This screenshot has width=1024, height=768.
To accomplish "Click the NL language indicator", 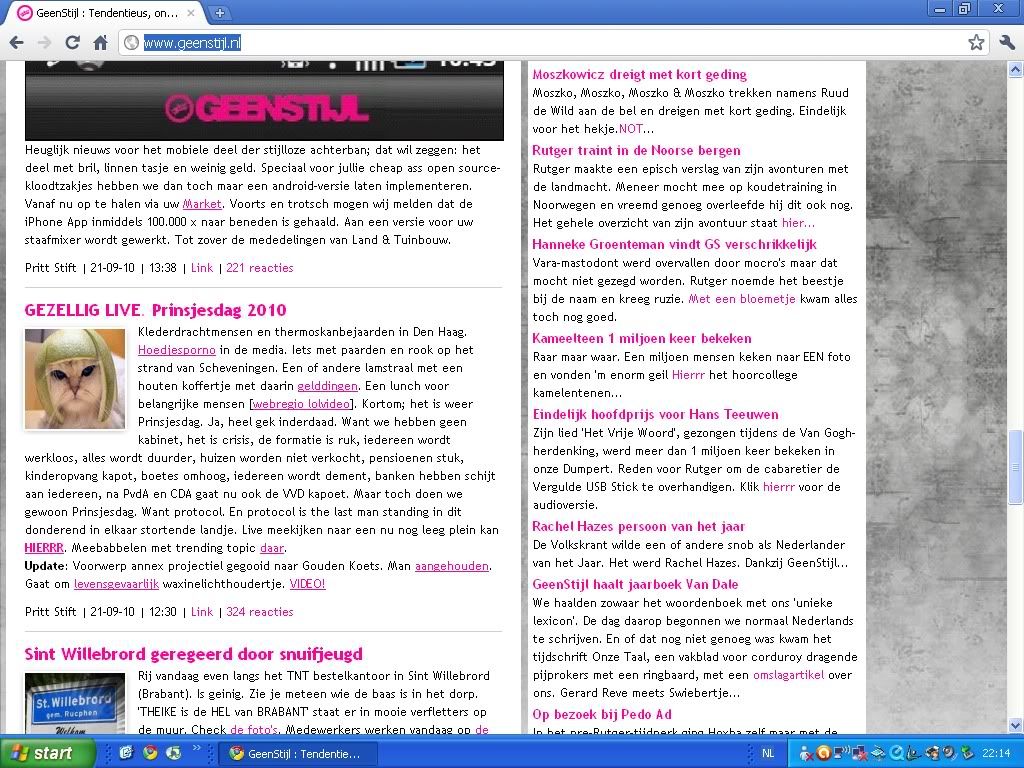I will click(x=768, y=754).
